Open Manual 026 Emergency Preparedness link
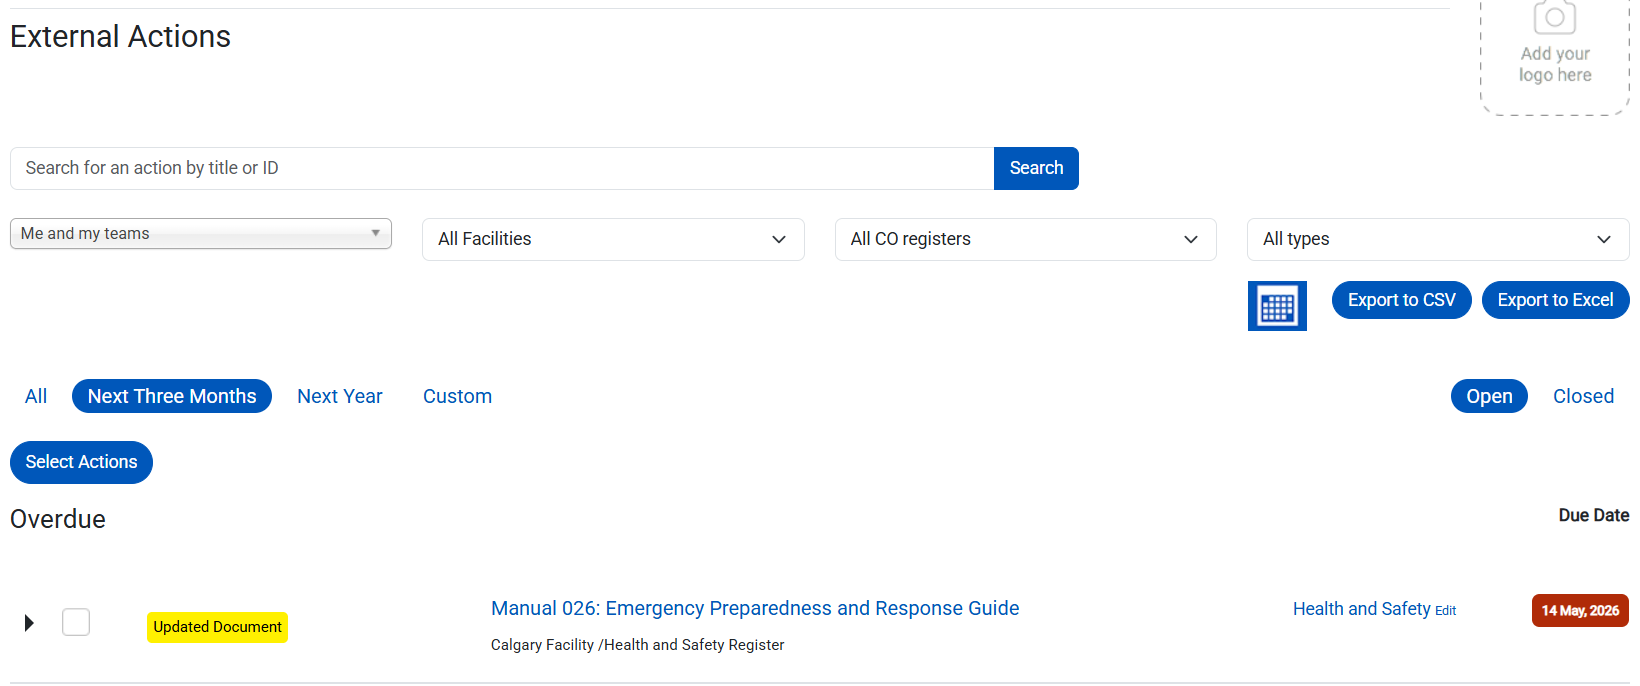 755,608
